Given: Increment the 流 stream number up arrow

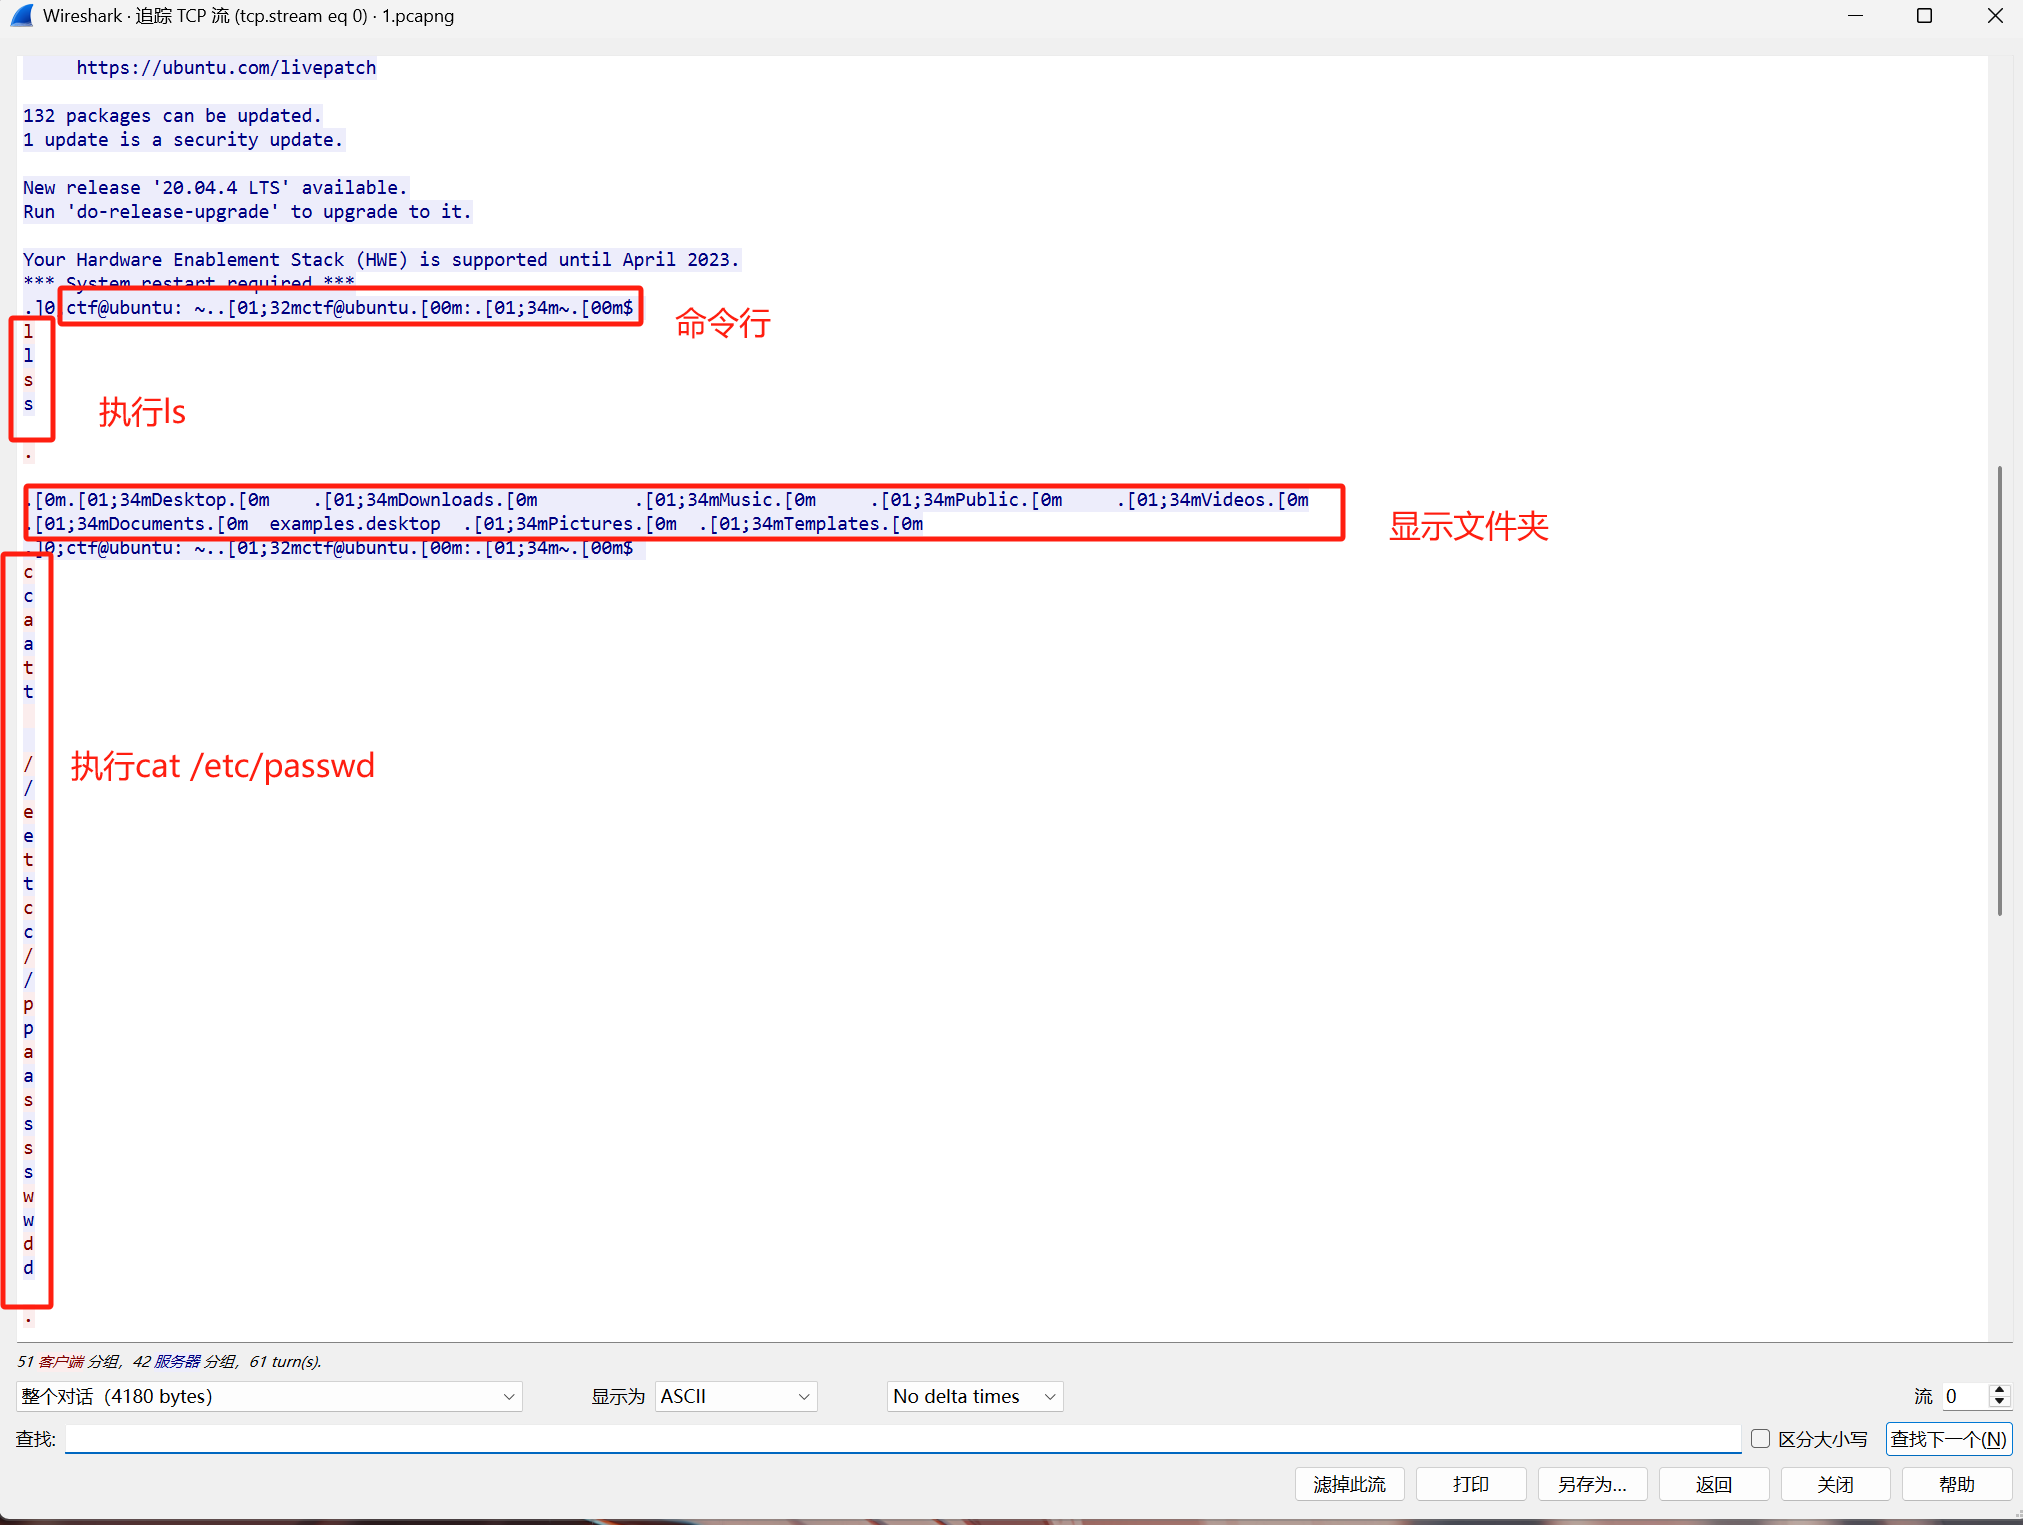Looking at the screenshot, I should (1999, 1390).
